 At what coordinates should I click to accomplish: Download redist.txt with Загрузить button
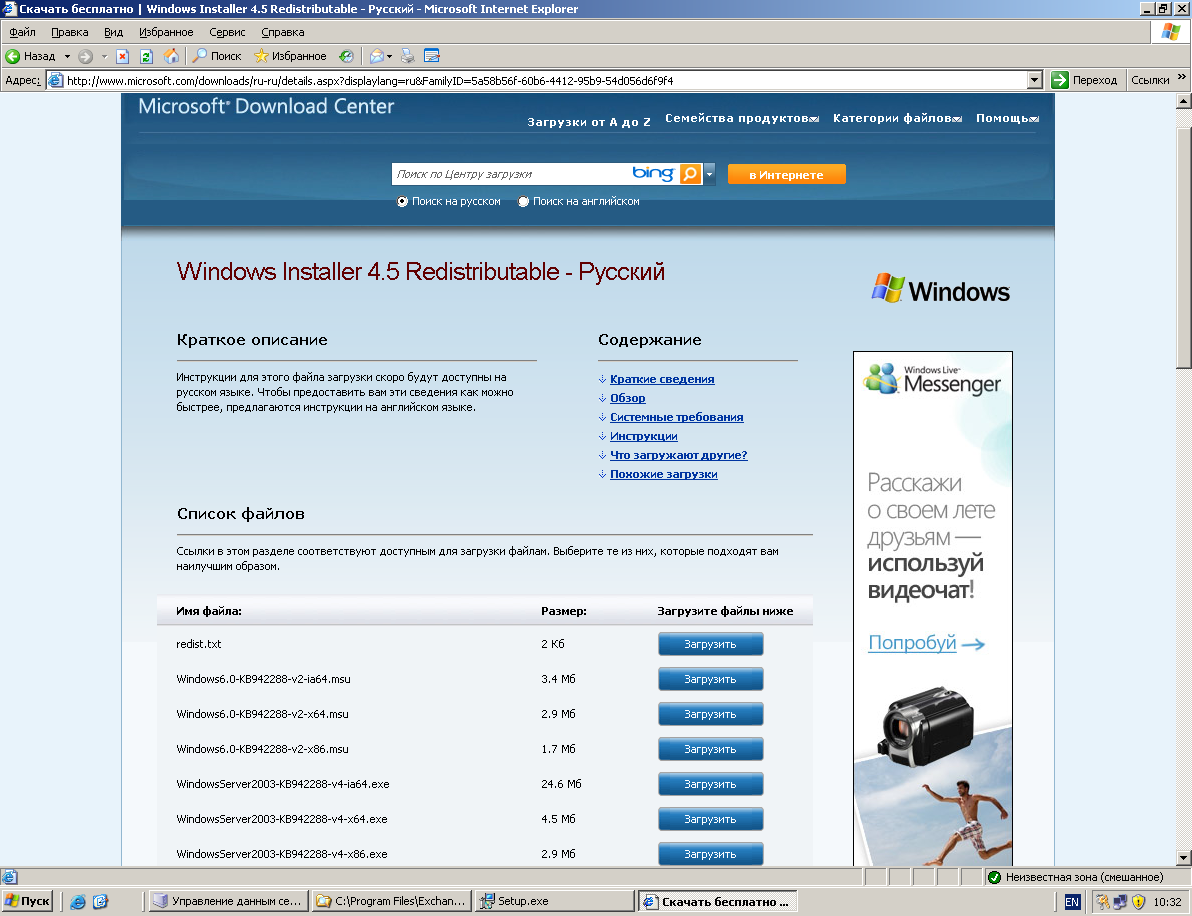pyautogui.click(x=710, y=644)
